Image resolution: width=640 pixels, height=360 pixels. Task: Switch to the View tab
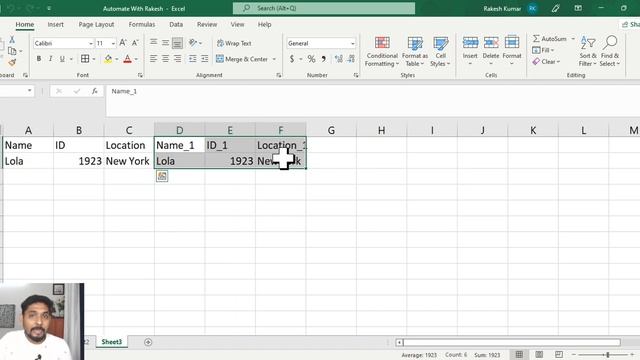click(x=237, y=24)
